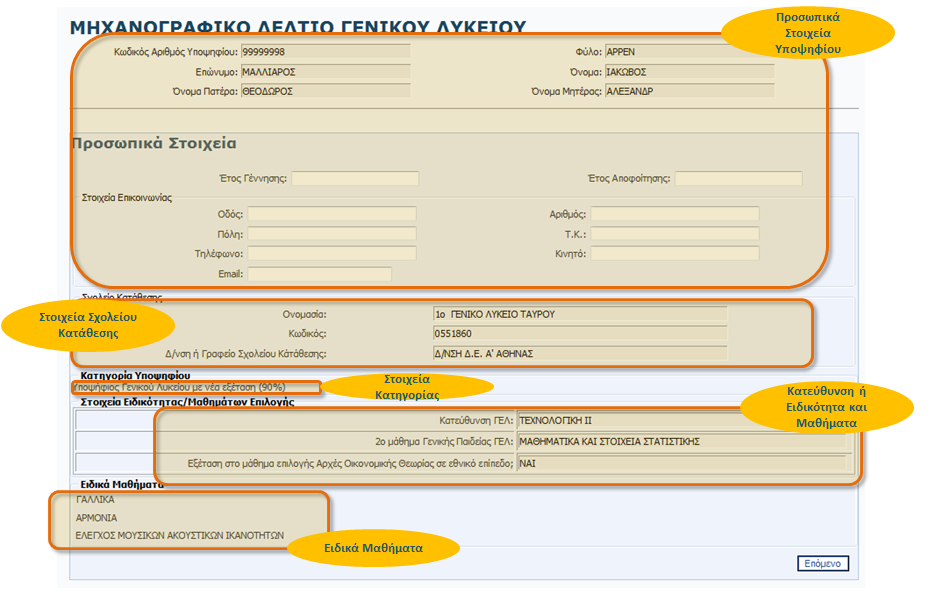The width and height of the screenshot is (936, 600).
Task: Select the Πόλη input field
Action: [x=332, y=233]
